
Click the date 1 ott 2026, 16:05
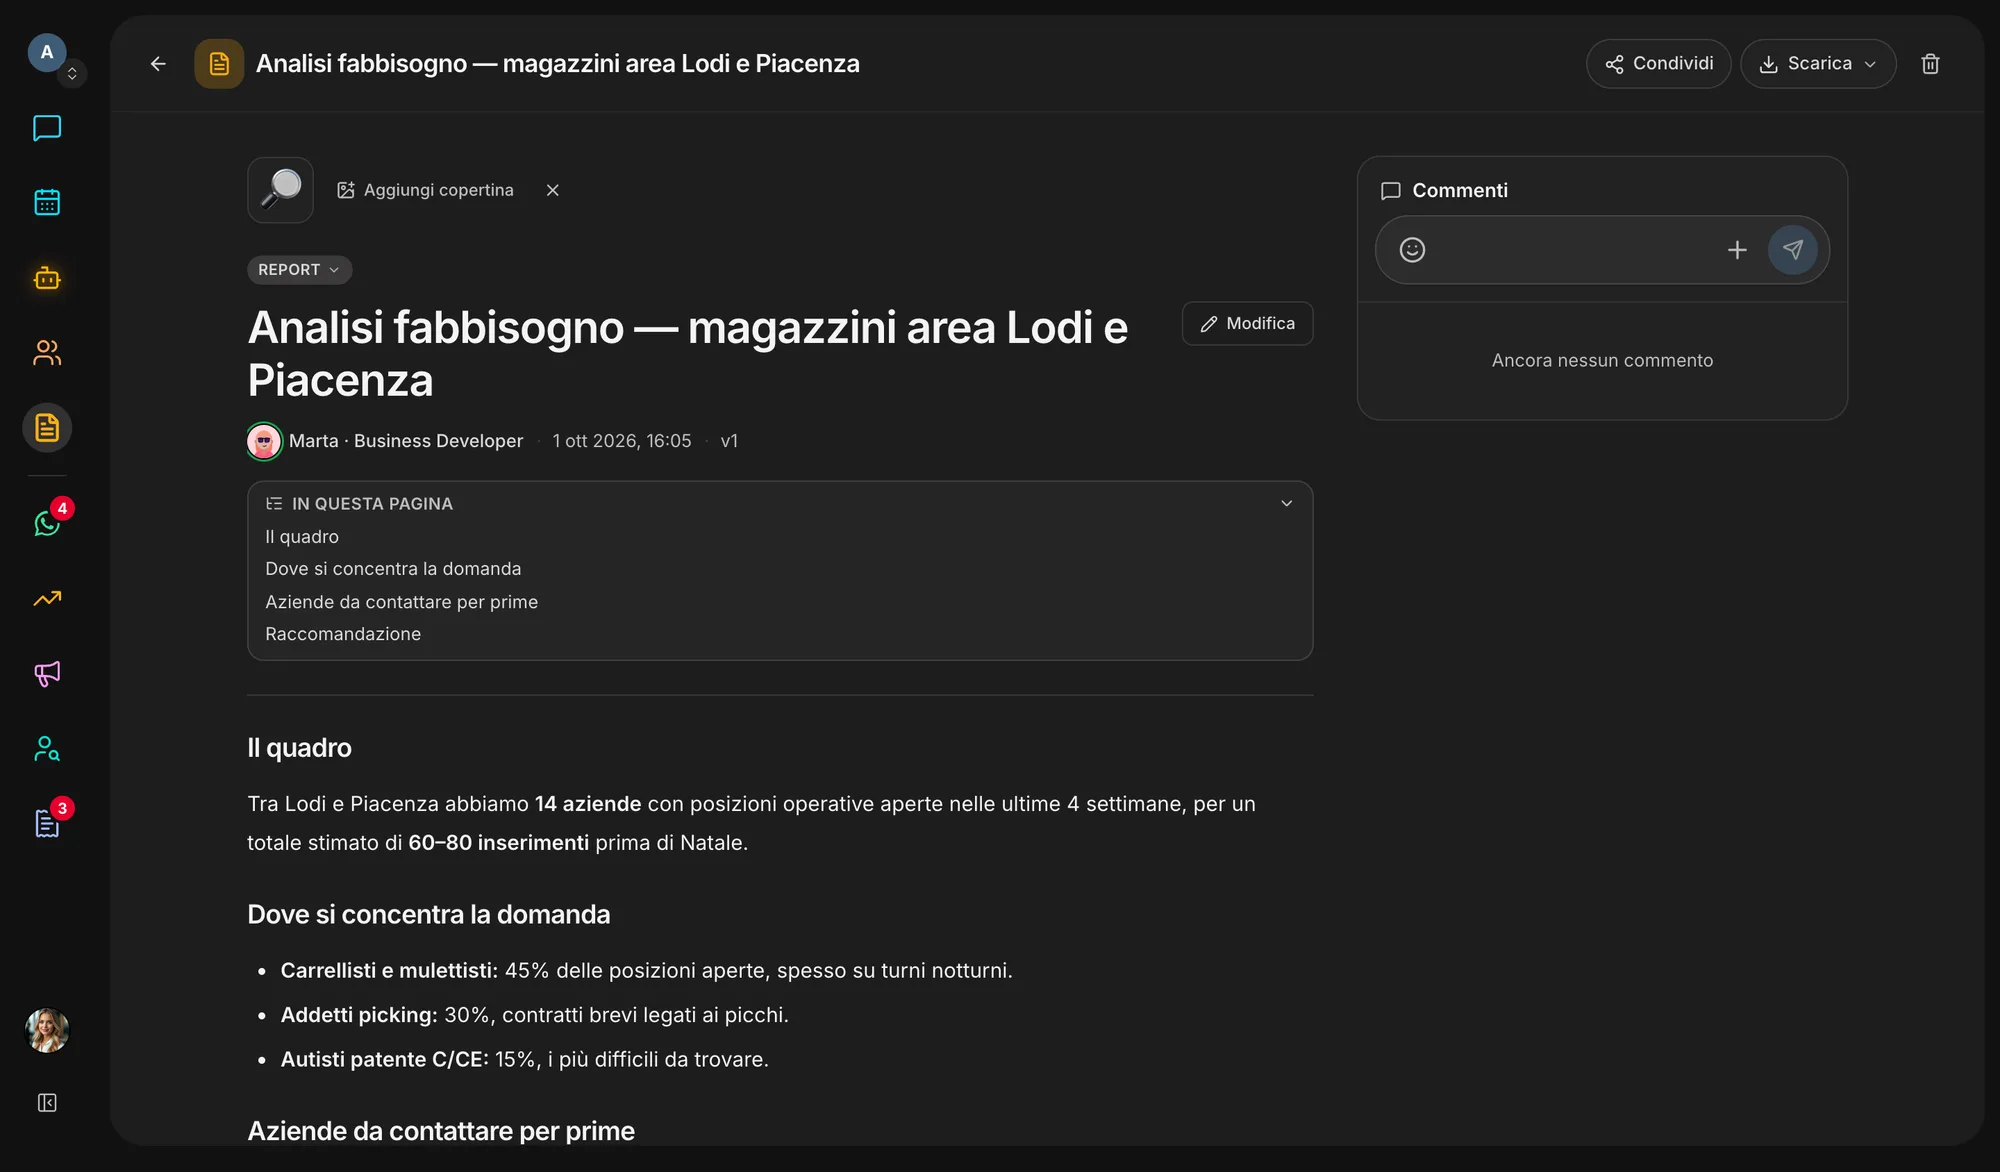pos(622,441)
